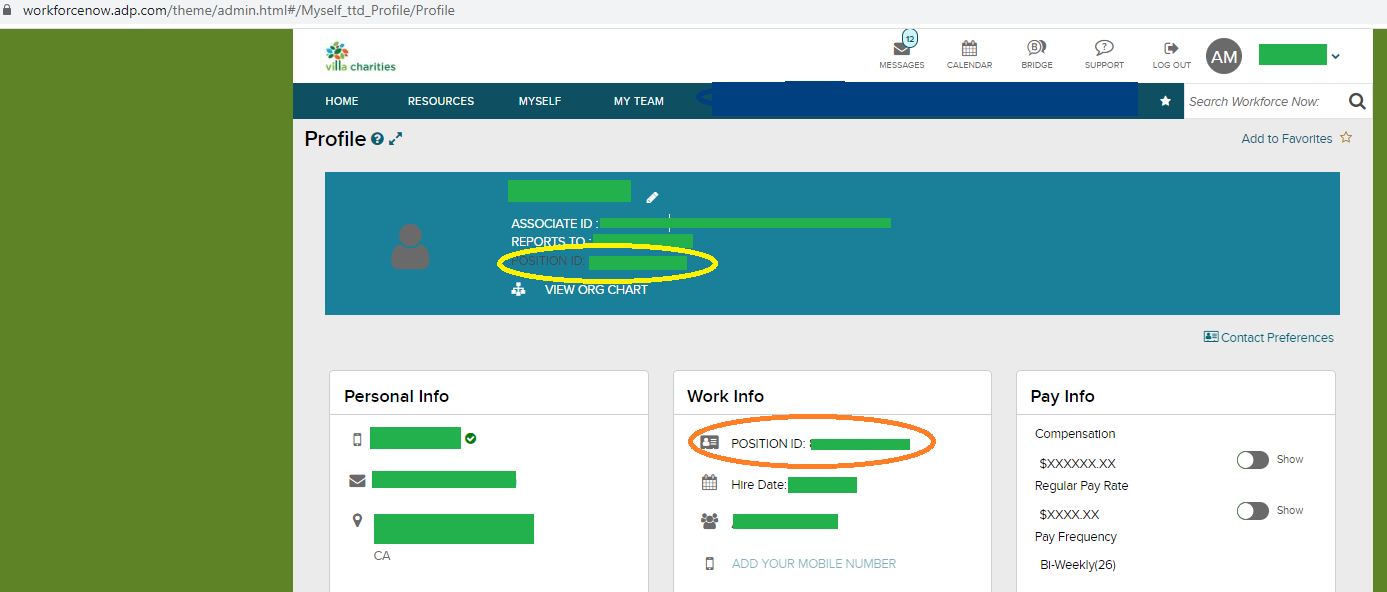This screenshot has width=1387, height=592.
Task: Focus the Search Workforce Now field
Action: pyautogui.click(x=1262, y=101)
